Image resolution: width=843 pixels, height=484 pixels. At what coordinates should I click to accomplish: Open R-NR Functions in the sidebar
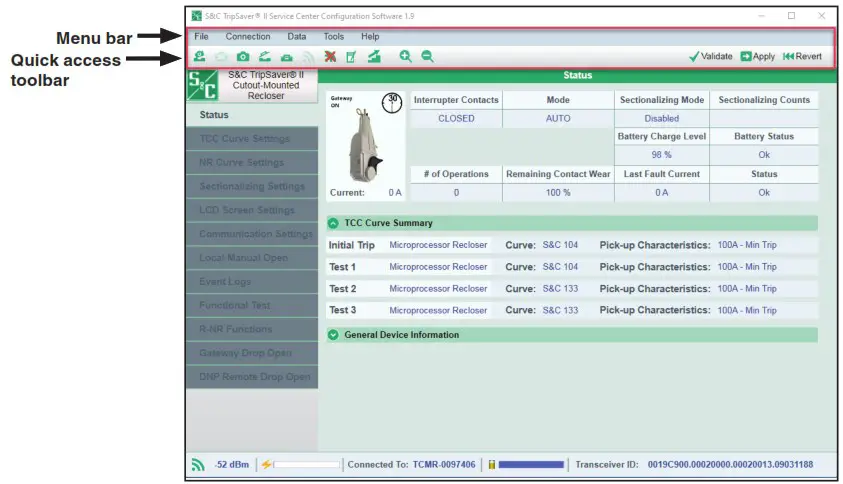tap(252, 329)
